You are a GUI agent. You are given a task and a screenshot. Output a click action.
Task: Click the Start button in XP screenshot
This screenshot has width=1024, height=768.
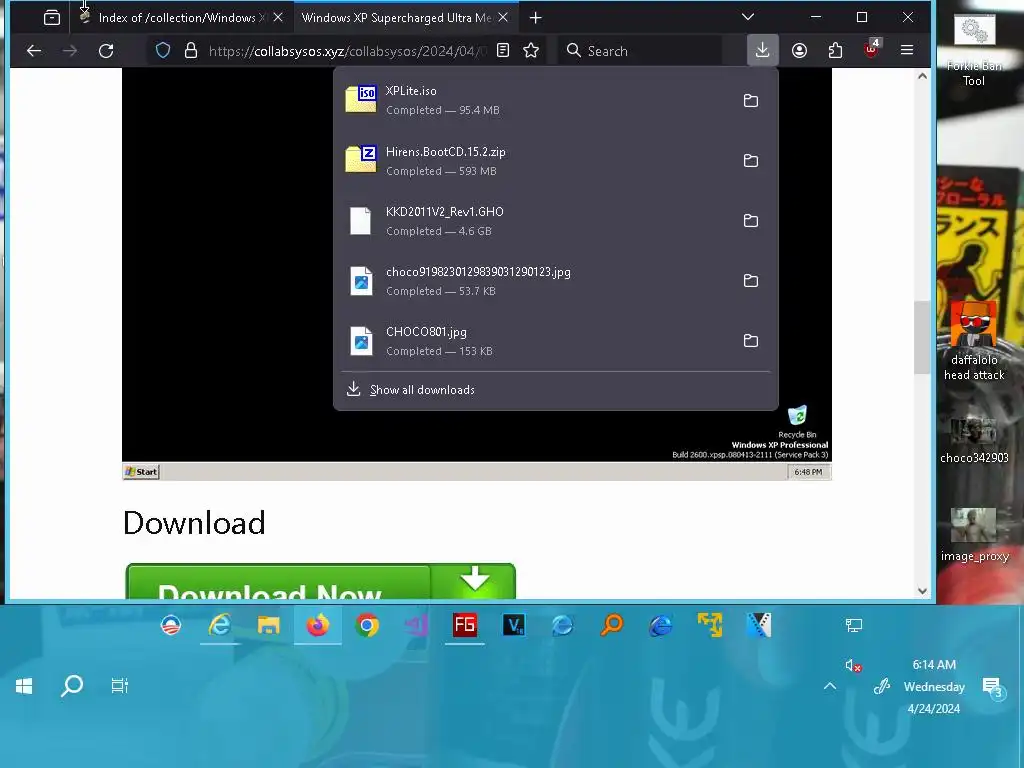141,472
